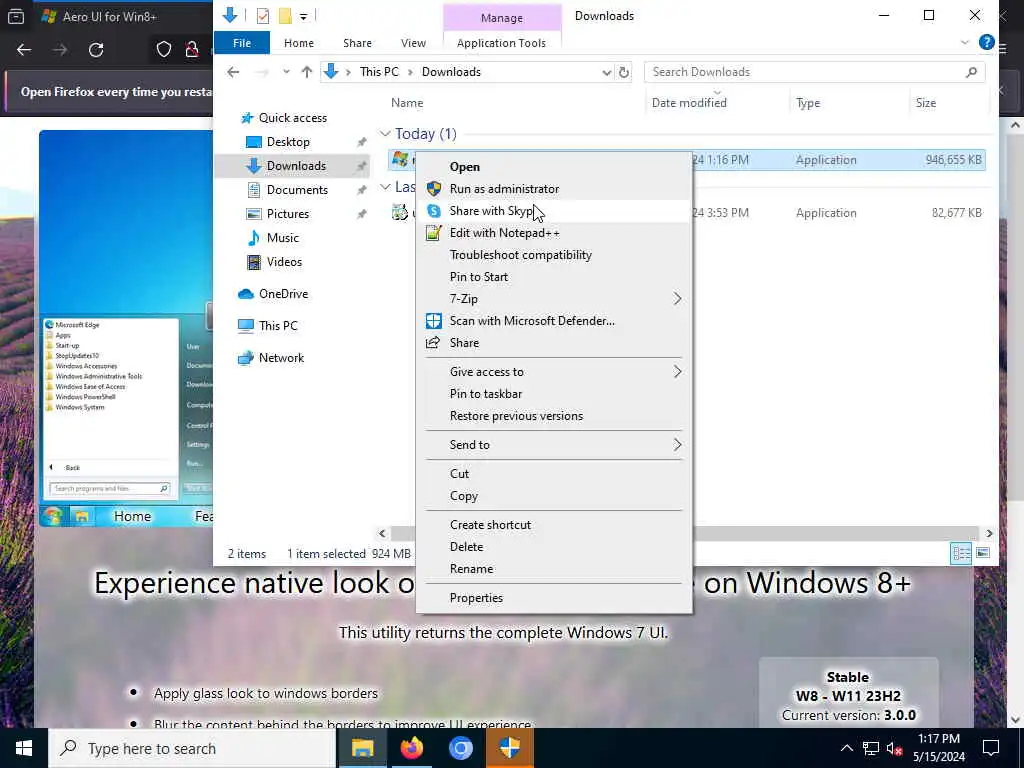Click the New folder quick access icon
The width and height of the screenshot is (1024, 768).
[285, 16]
